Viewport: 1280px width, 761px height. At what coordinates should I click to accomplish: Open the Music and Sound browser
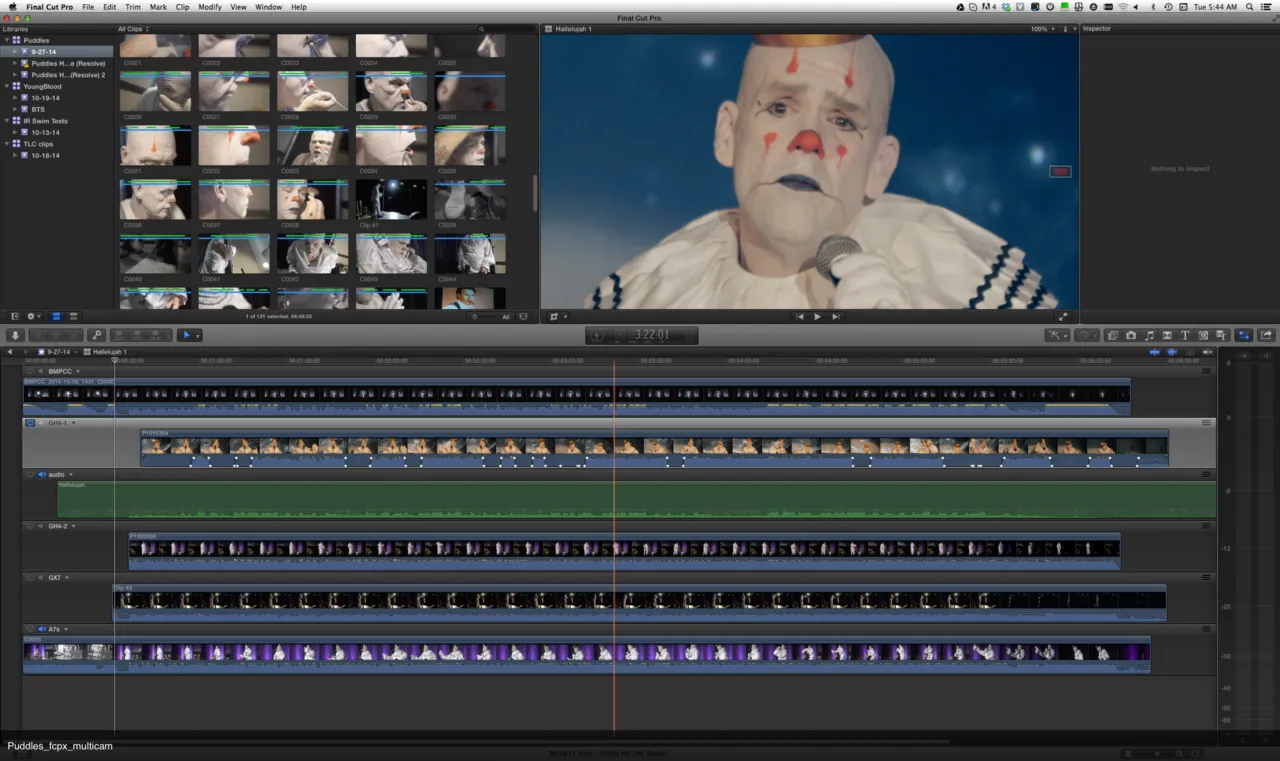1149,335
